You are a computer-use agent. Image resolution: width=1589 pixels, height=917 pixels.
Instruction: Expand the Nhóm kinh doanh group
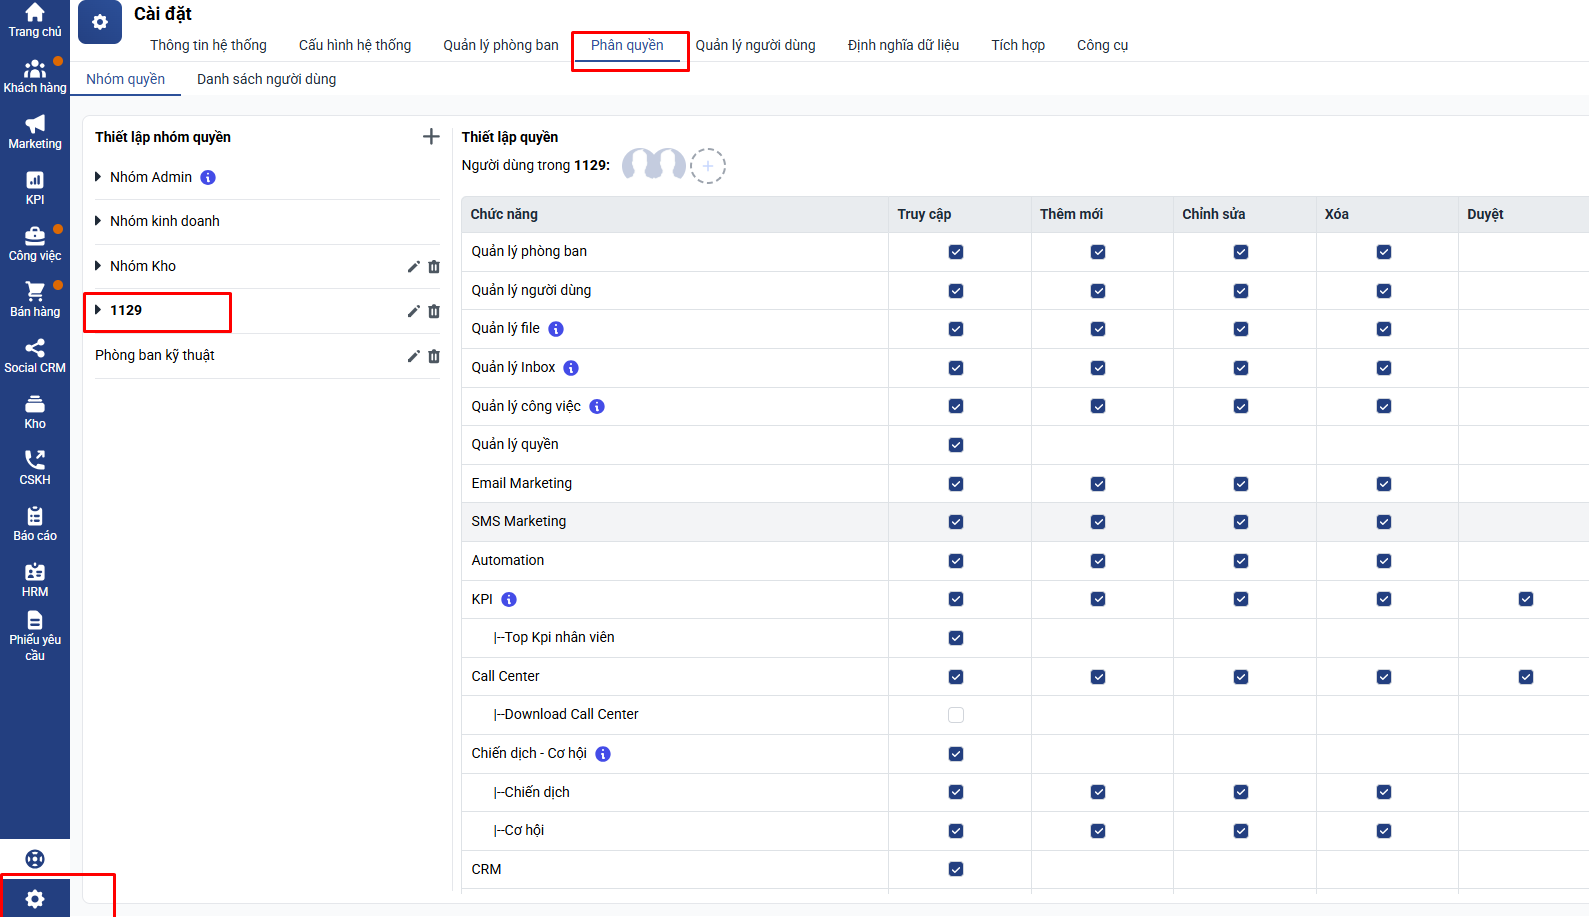(x=98, y=221)
